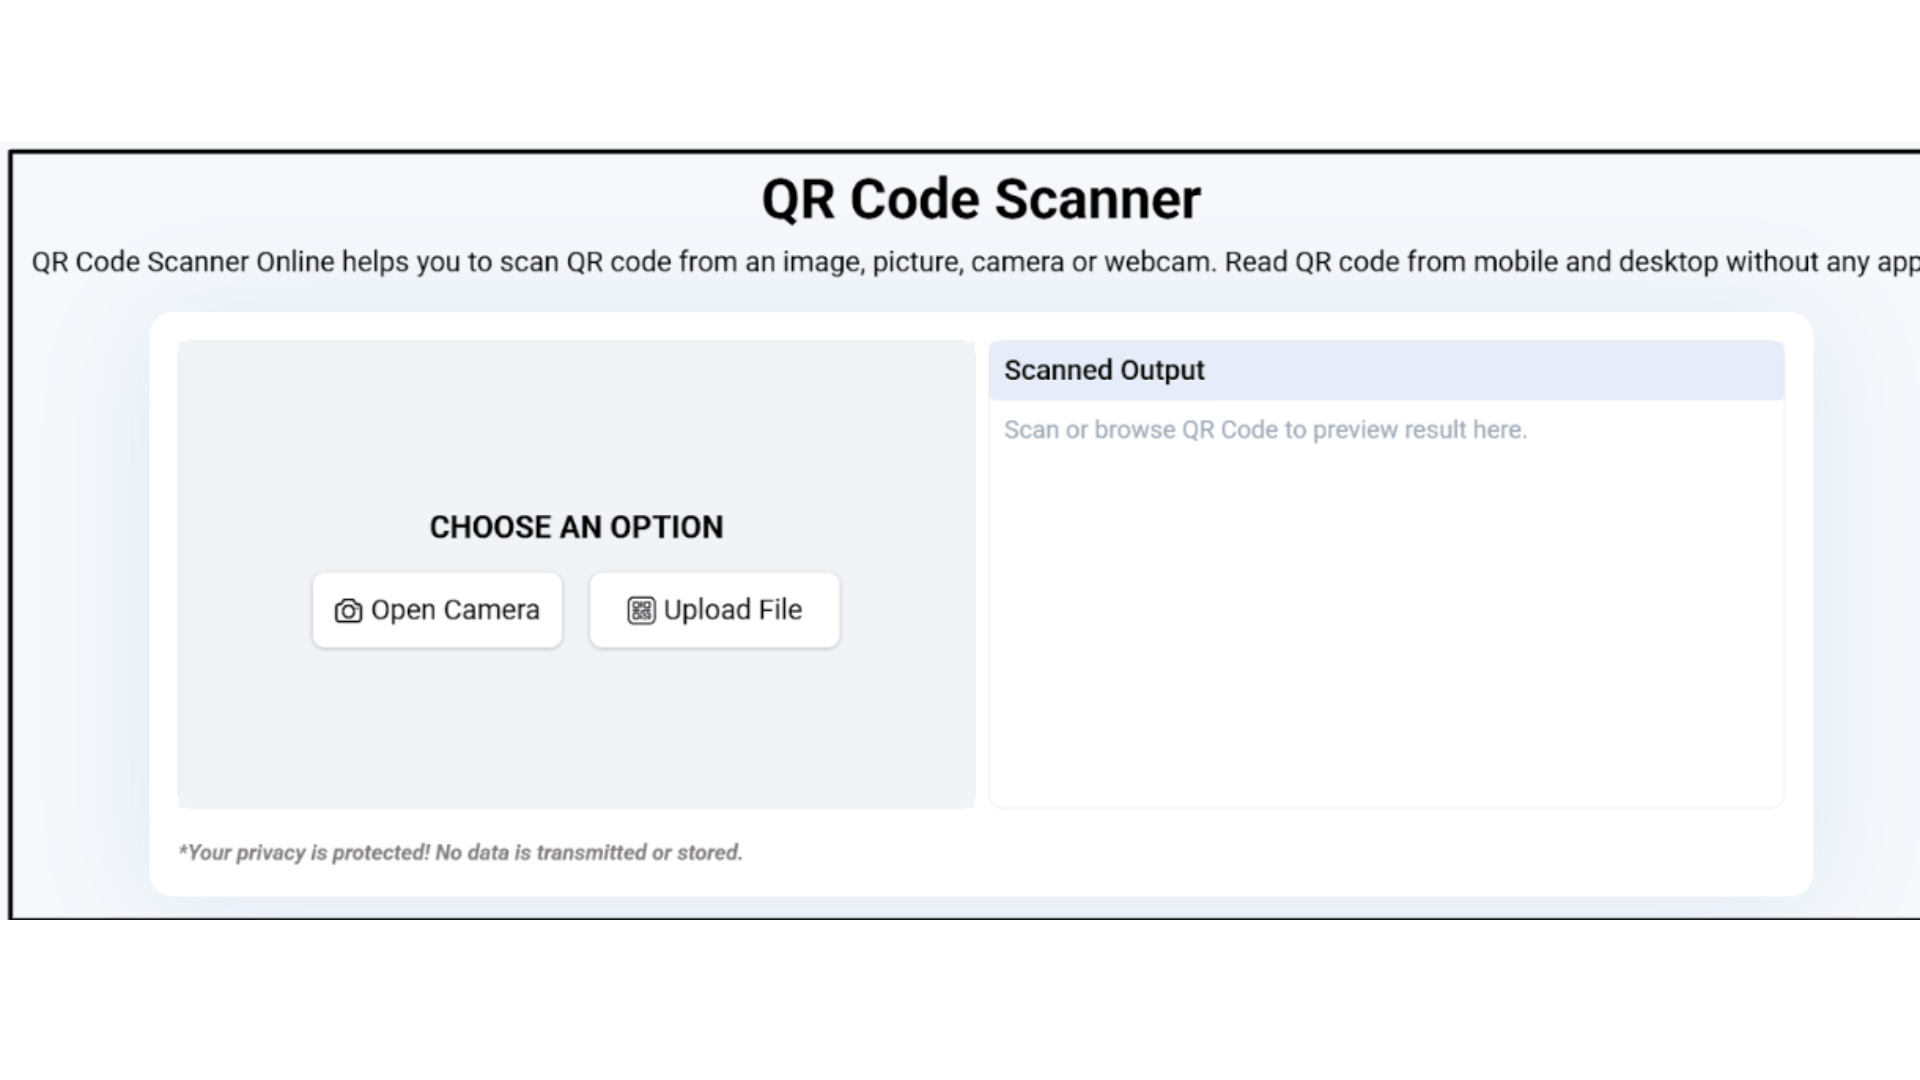The image size is (1920, 1080).
Task: Click the QR code icon on Upload File
Action: tap(641, 610)
